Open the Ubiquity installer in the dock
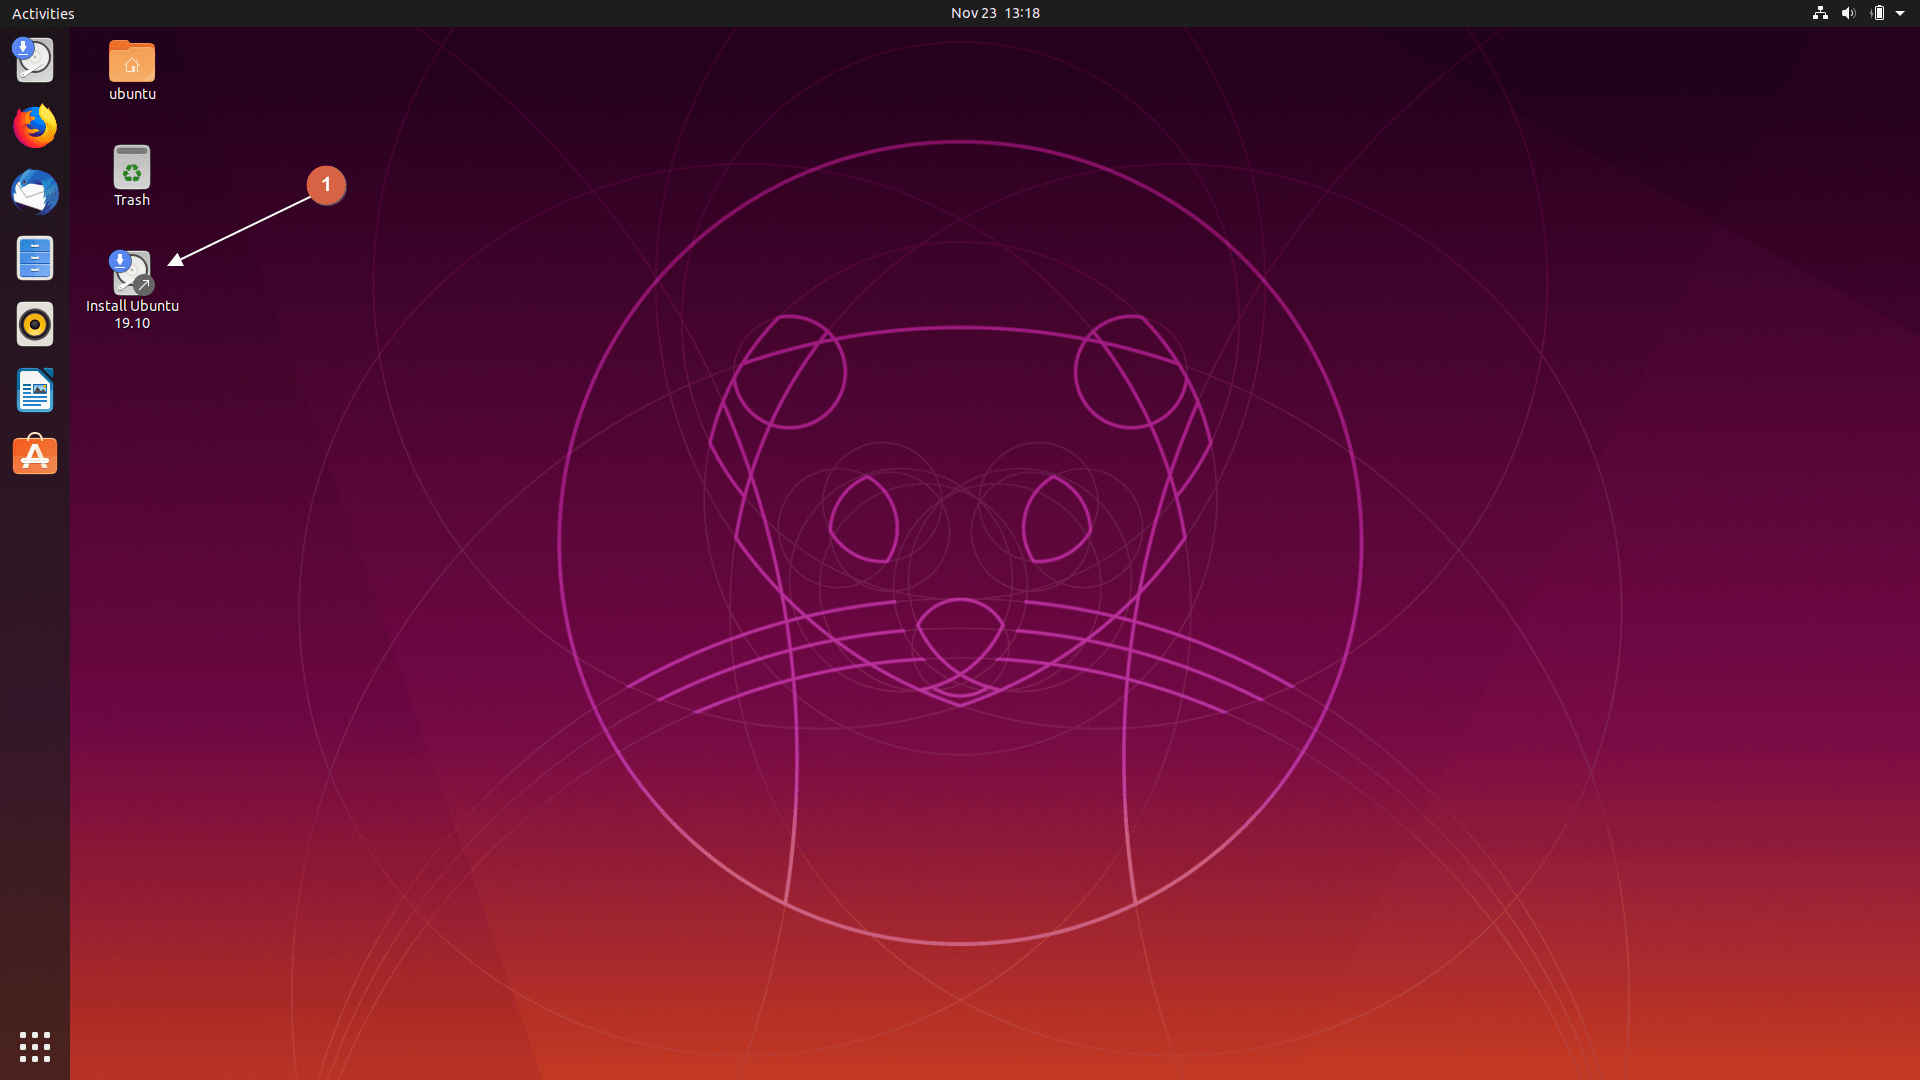This screenshot has width=1920, height=1080. click(34, 61)
